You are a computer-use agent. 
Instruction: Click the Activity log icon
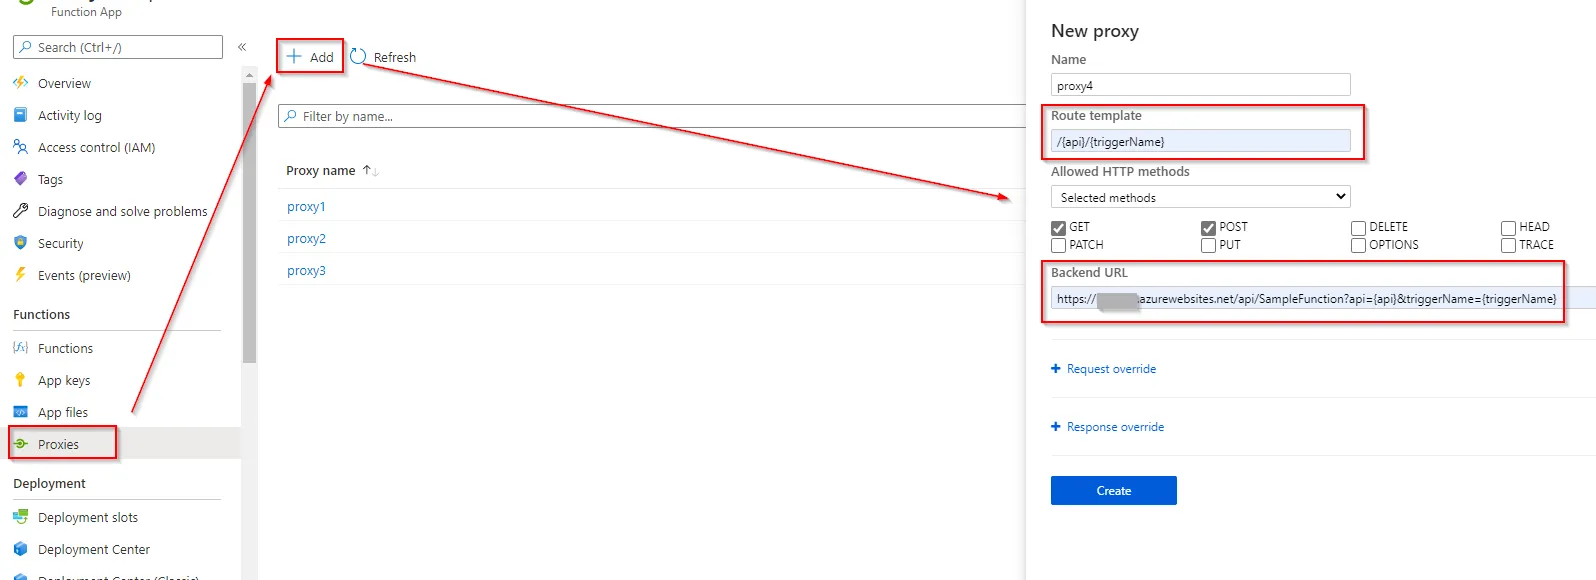coord(20,115)
